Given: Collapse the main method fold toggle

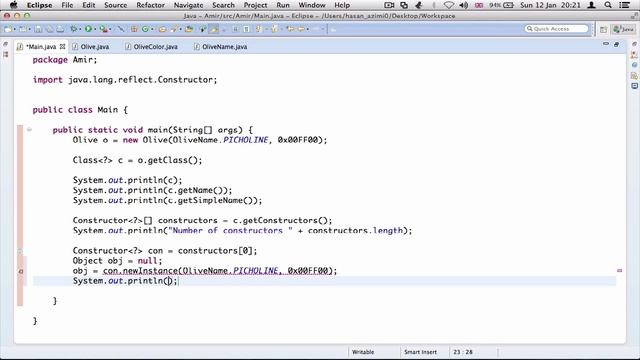Looking at the screenshot, I should click(29, 130).
